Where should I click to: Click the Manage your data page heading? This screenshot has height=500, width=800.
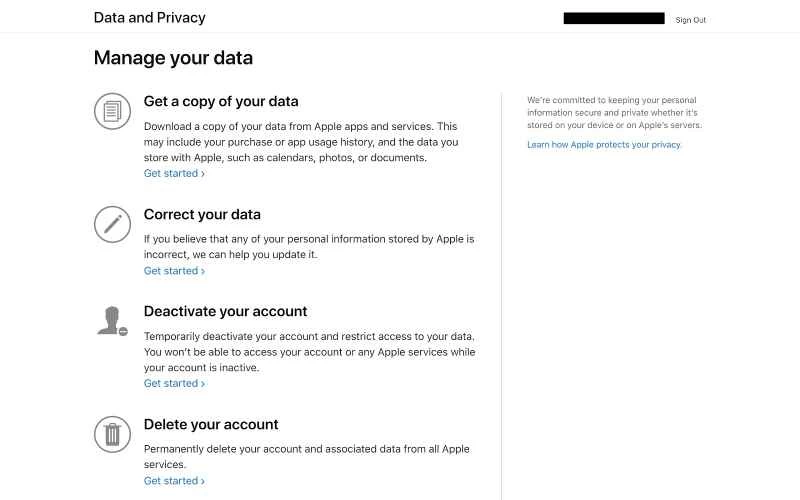[x=173, y=58]
